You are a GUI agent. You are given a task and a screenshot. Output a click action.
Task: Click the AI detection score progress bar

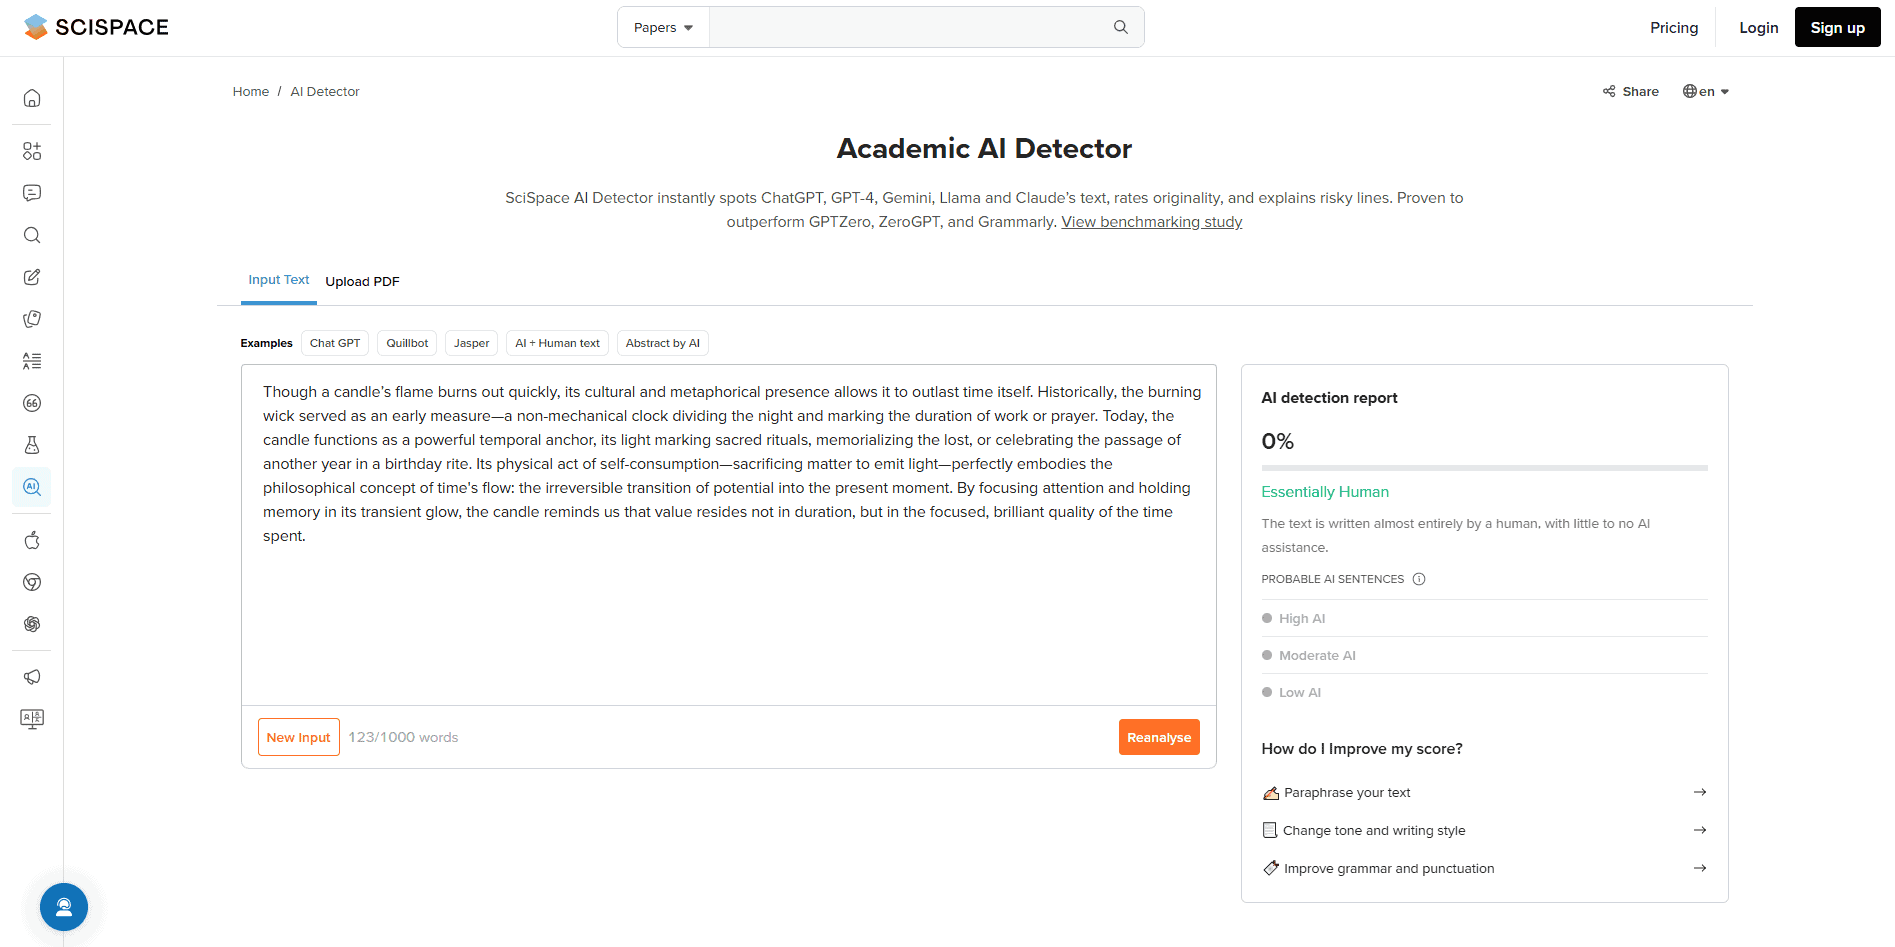(1484, 467)
